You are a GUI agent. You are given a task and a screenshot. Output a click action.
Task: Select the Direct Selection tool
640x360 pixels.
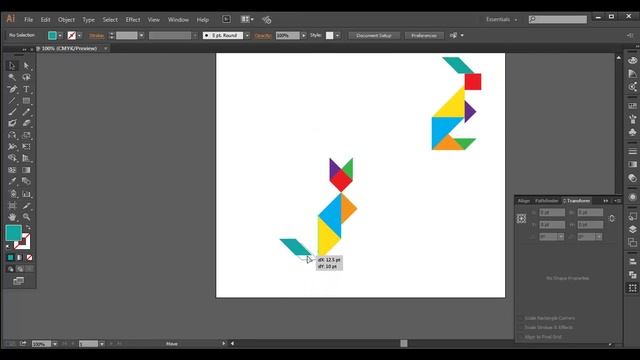tap(26, 66)
